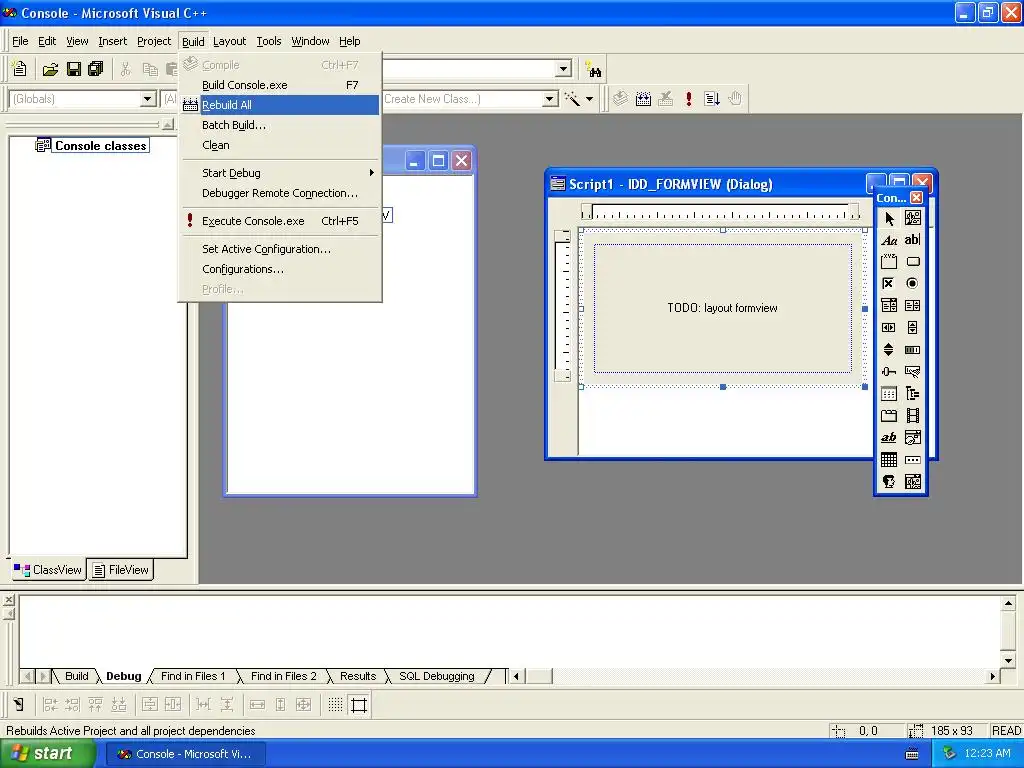Click the Test dialog switch icon
Viewport: 1024px width, 768px height.
click(19, 705)
